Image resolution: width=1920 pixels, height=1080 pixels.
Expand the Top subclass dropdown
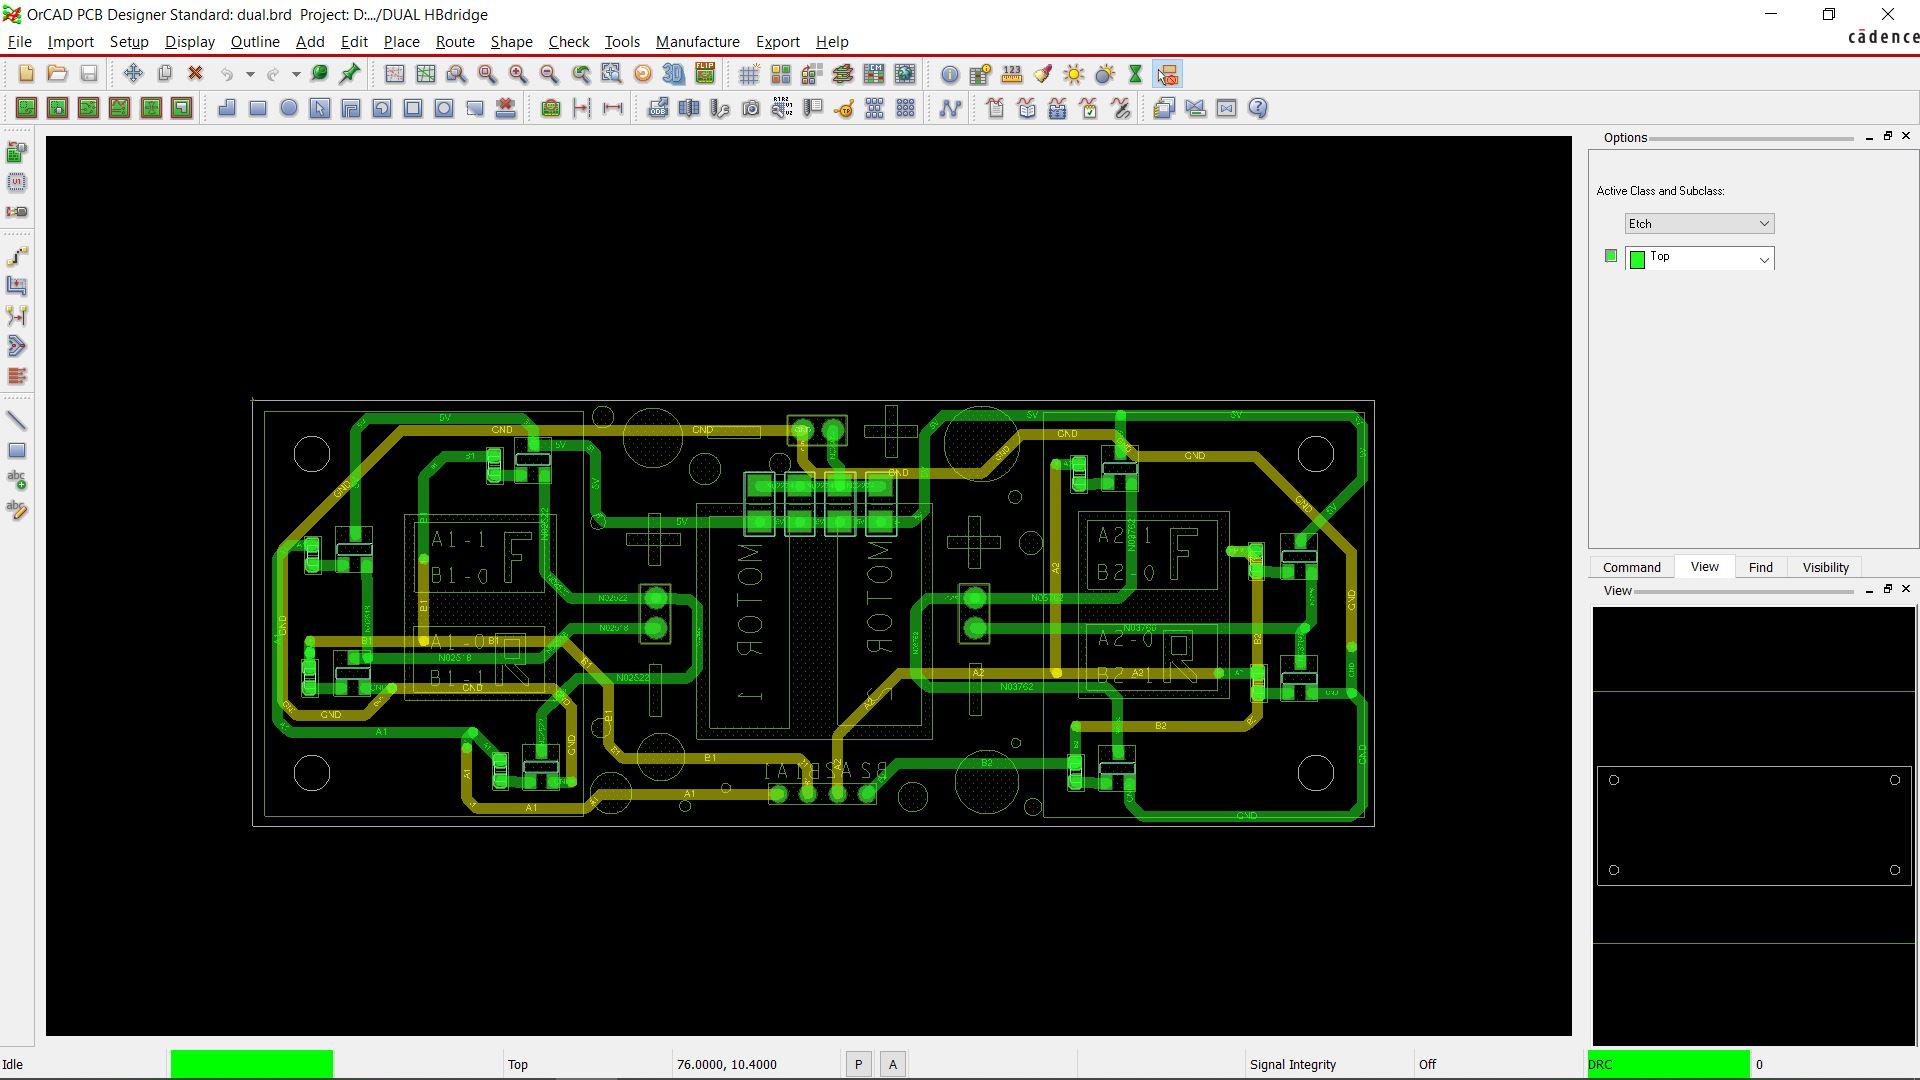1763,259
